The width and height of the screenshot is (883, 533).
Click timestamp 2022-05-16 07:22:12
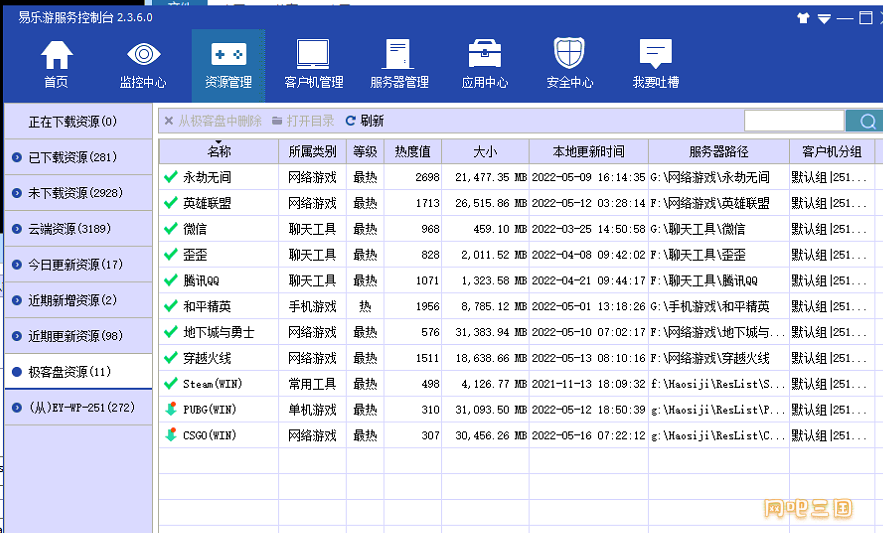[x=588, y=435]
